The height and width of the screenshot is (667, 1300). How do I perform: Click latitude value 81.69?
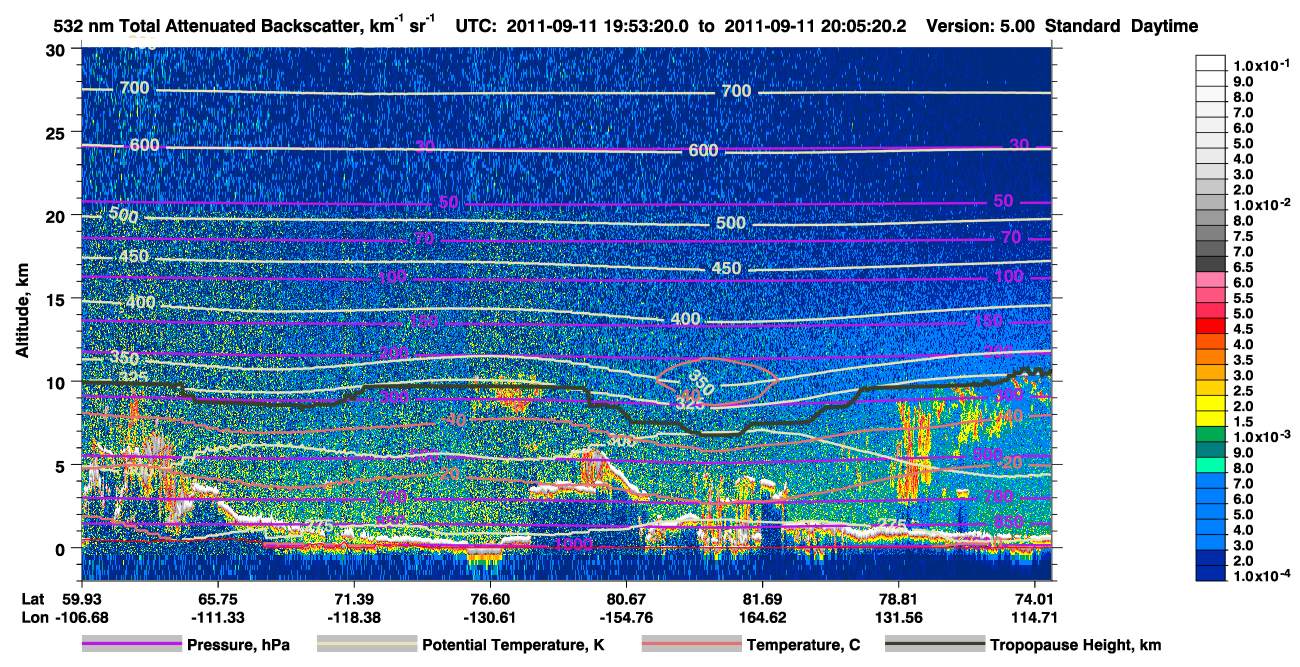(x=763, y=598)
